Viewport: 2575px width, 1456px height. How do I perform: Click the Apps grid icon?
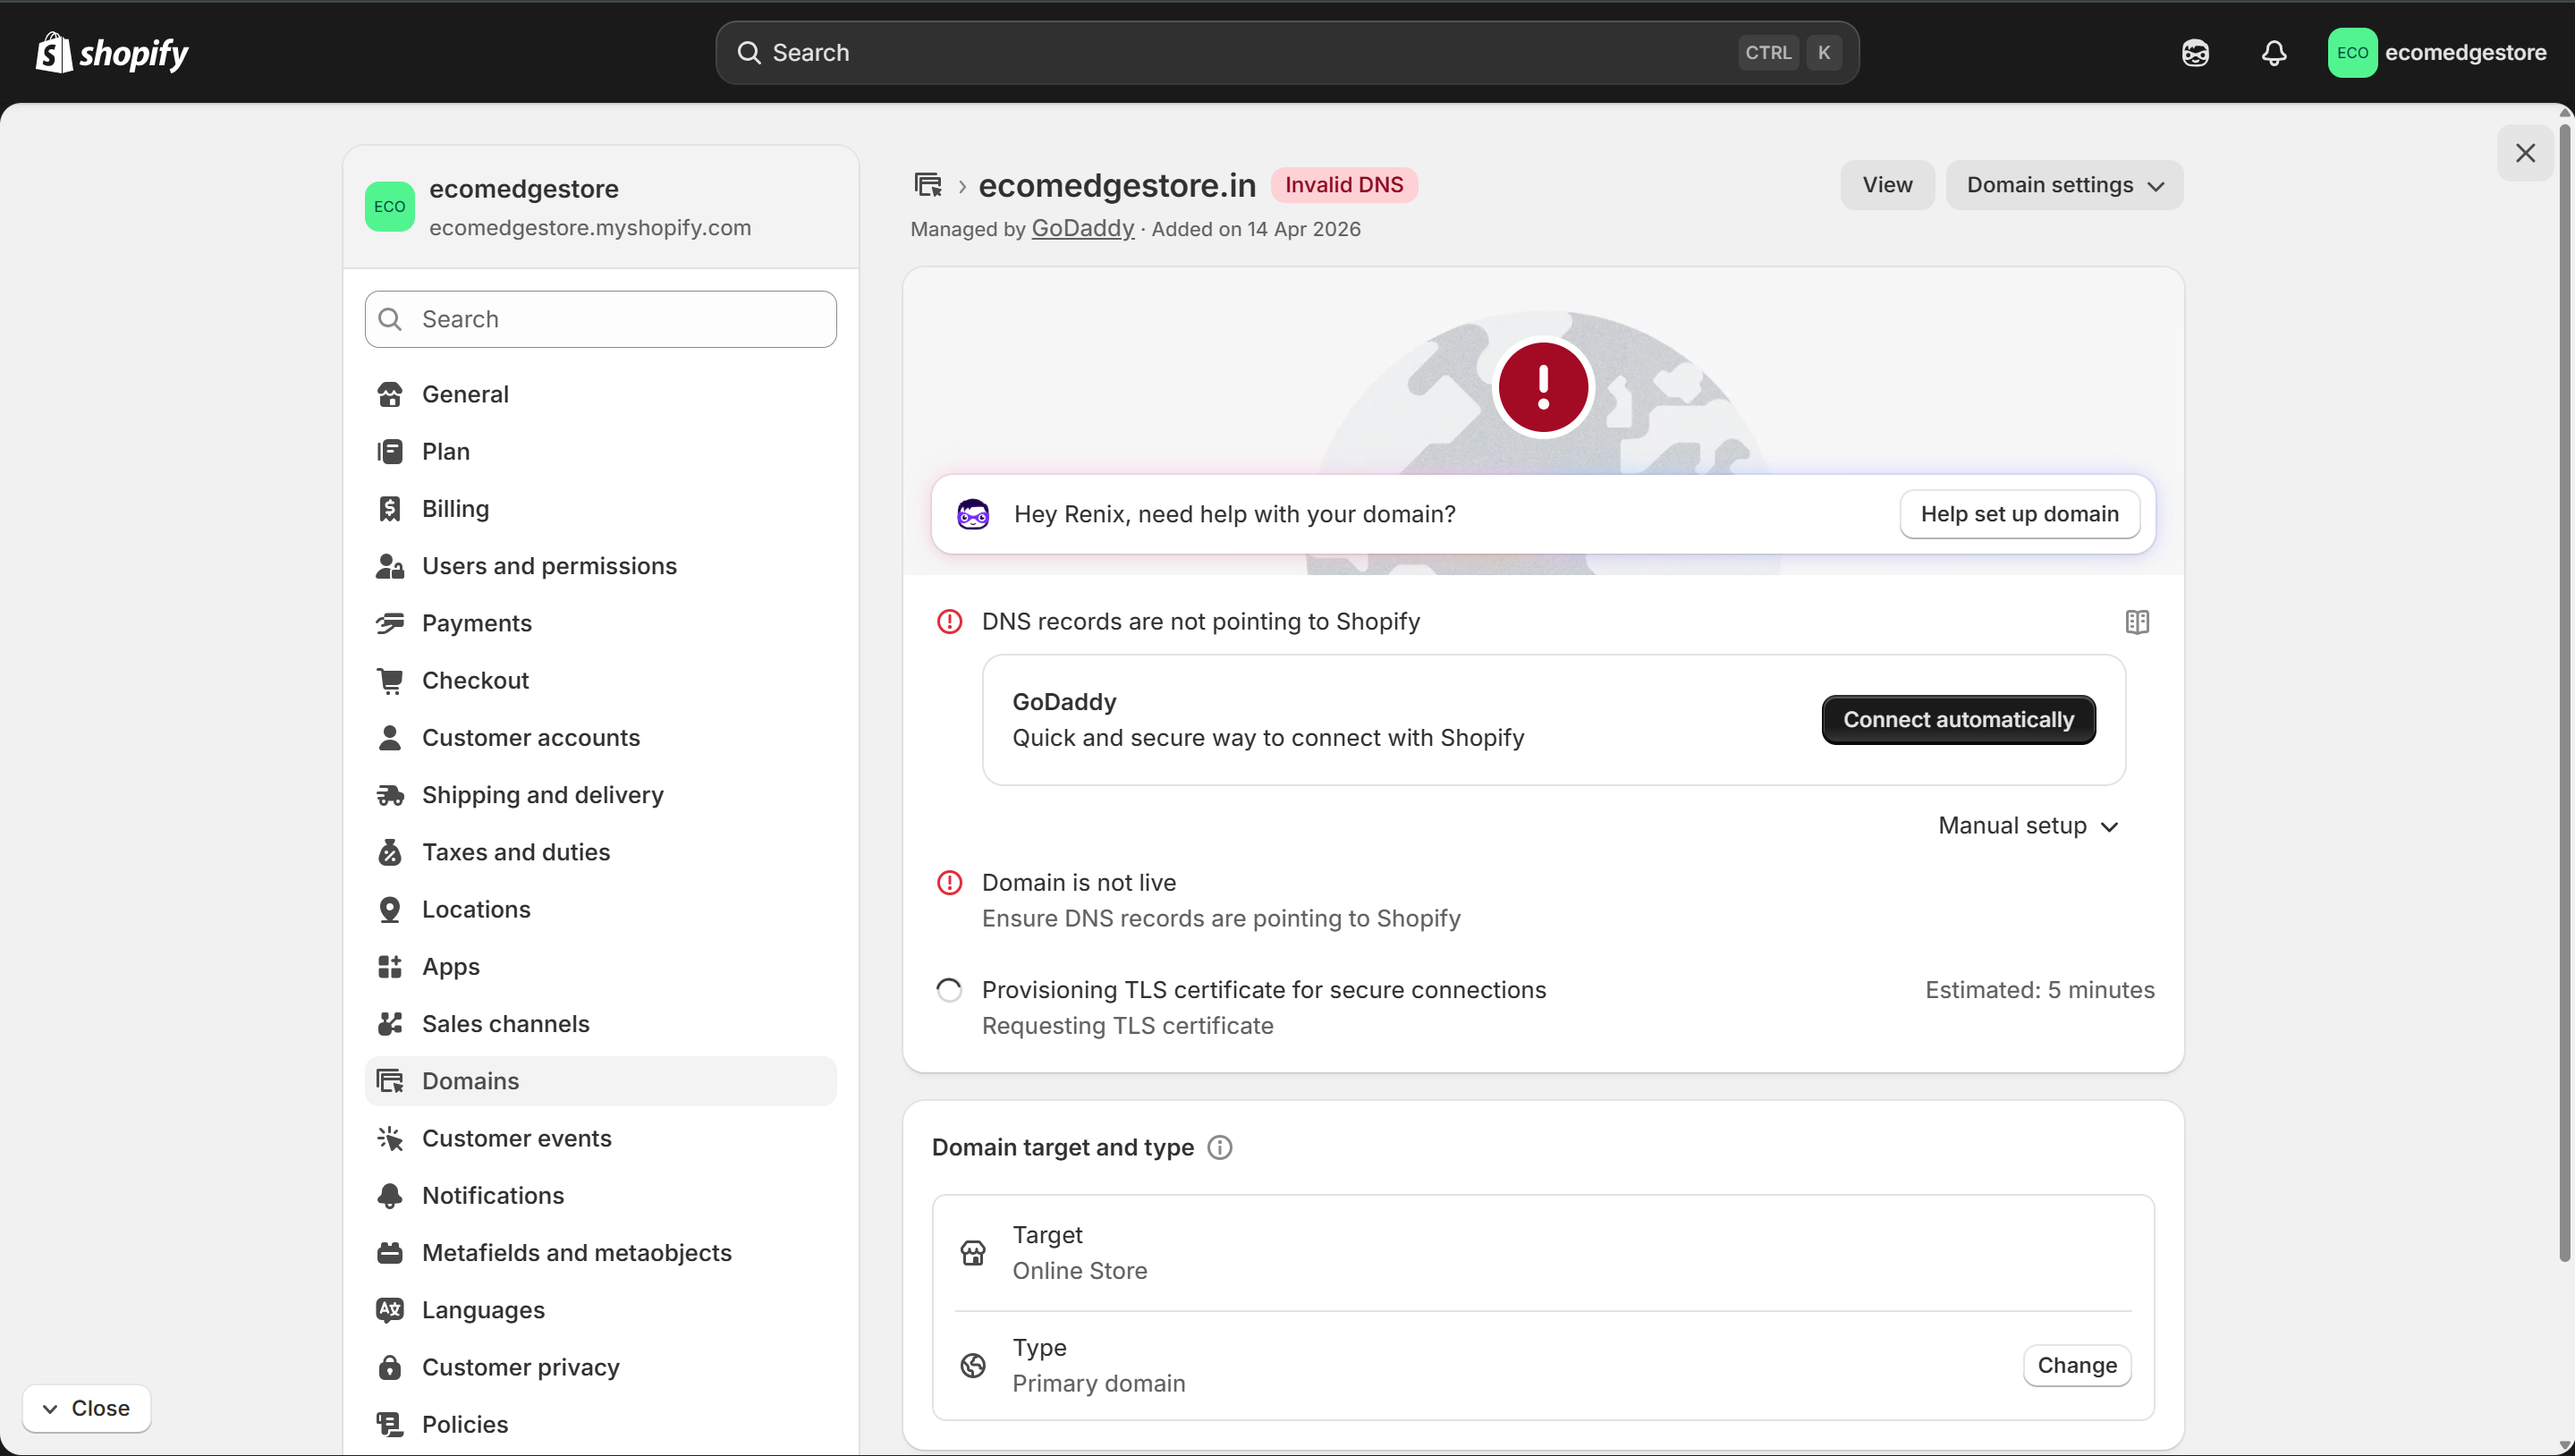[x=390, y=967]
